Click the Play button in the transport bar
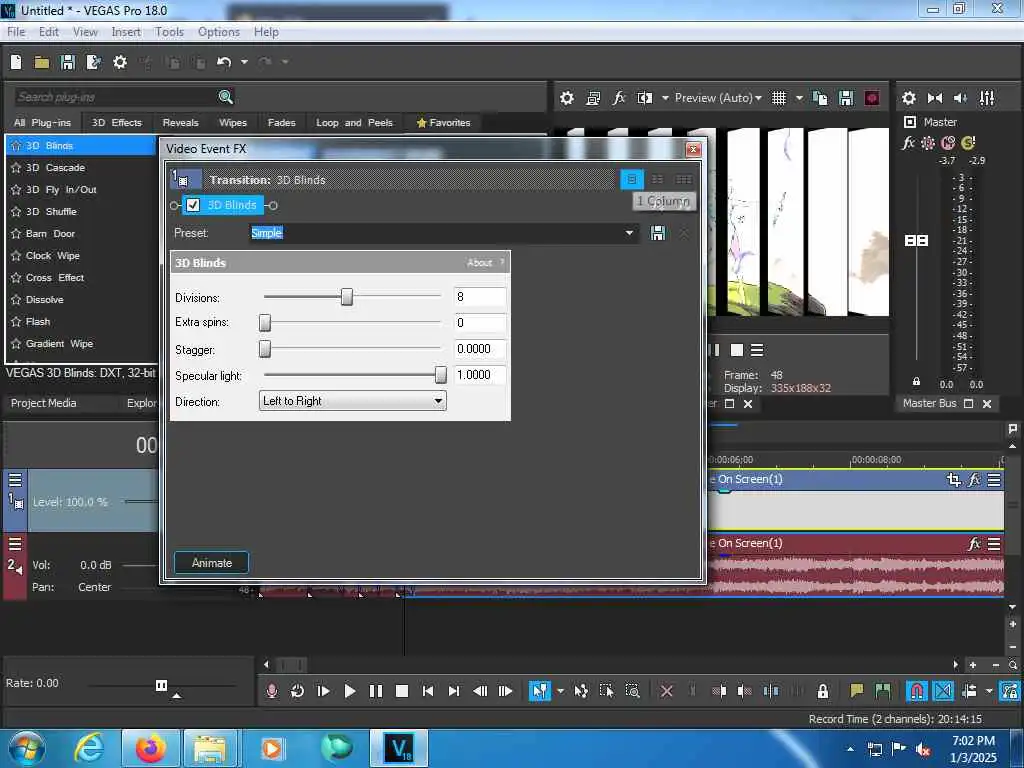This screenshot has width=1024, height=768. pos(350,691)
